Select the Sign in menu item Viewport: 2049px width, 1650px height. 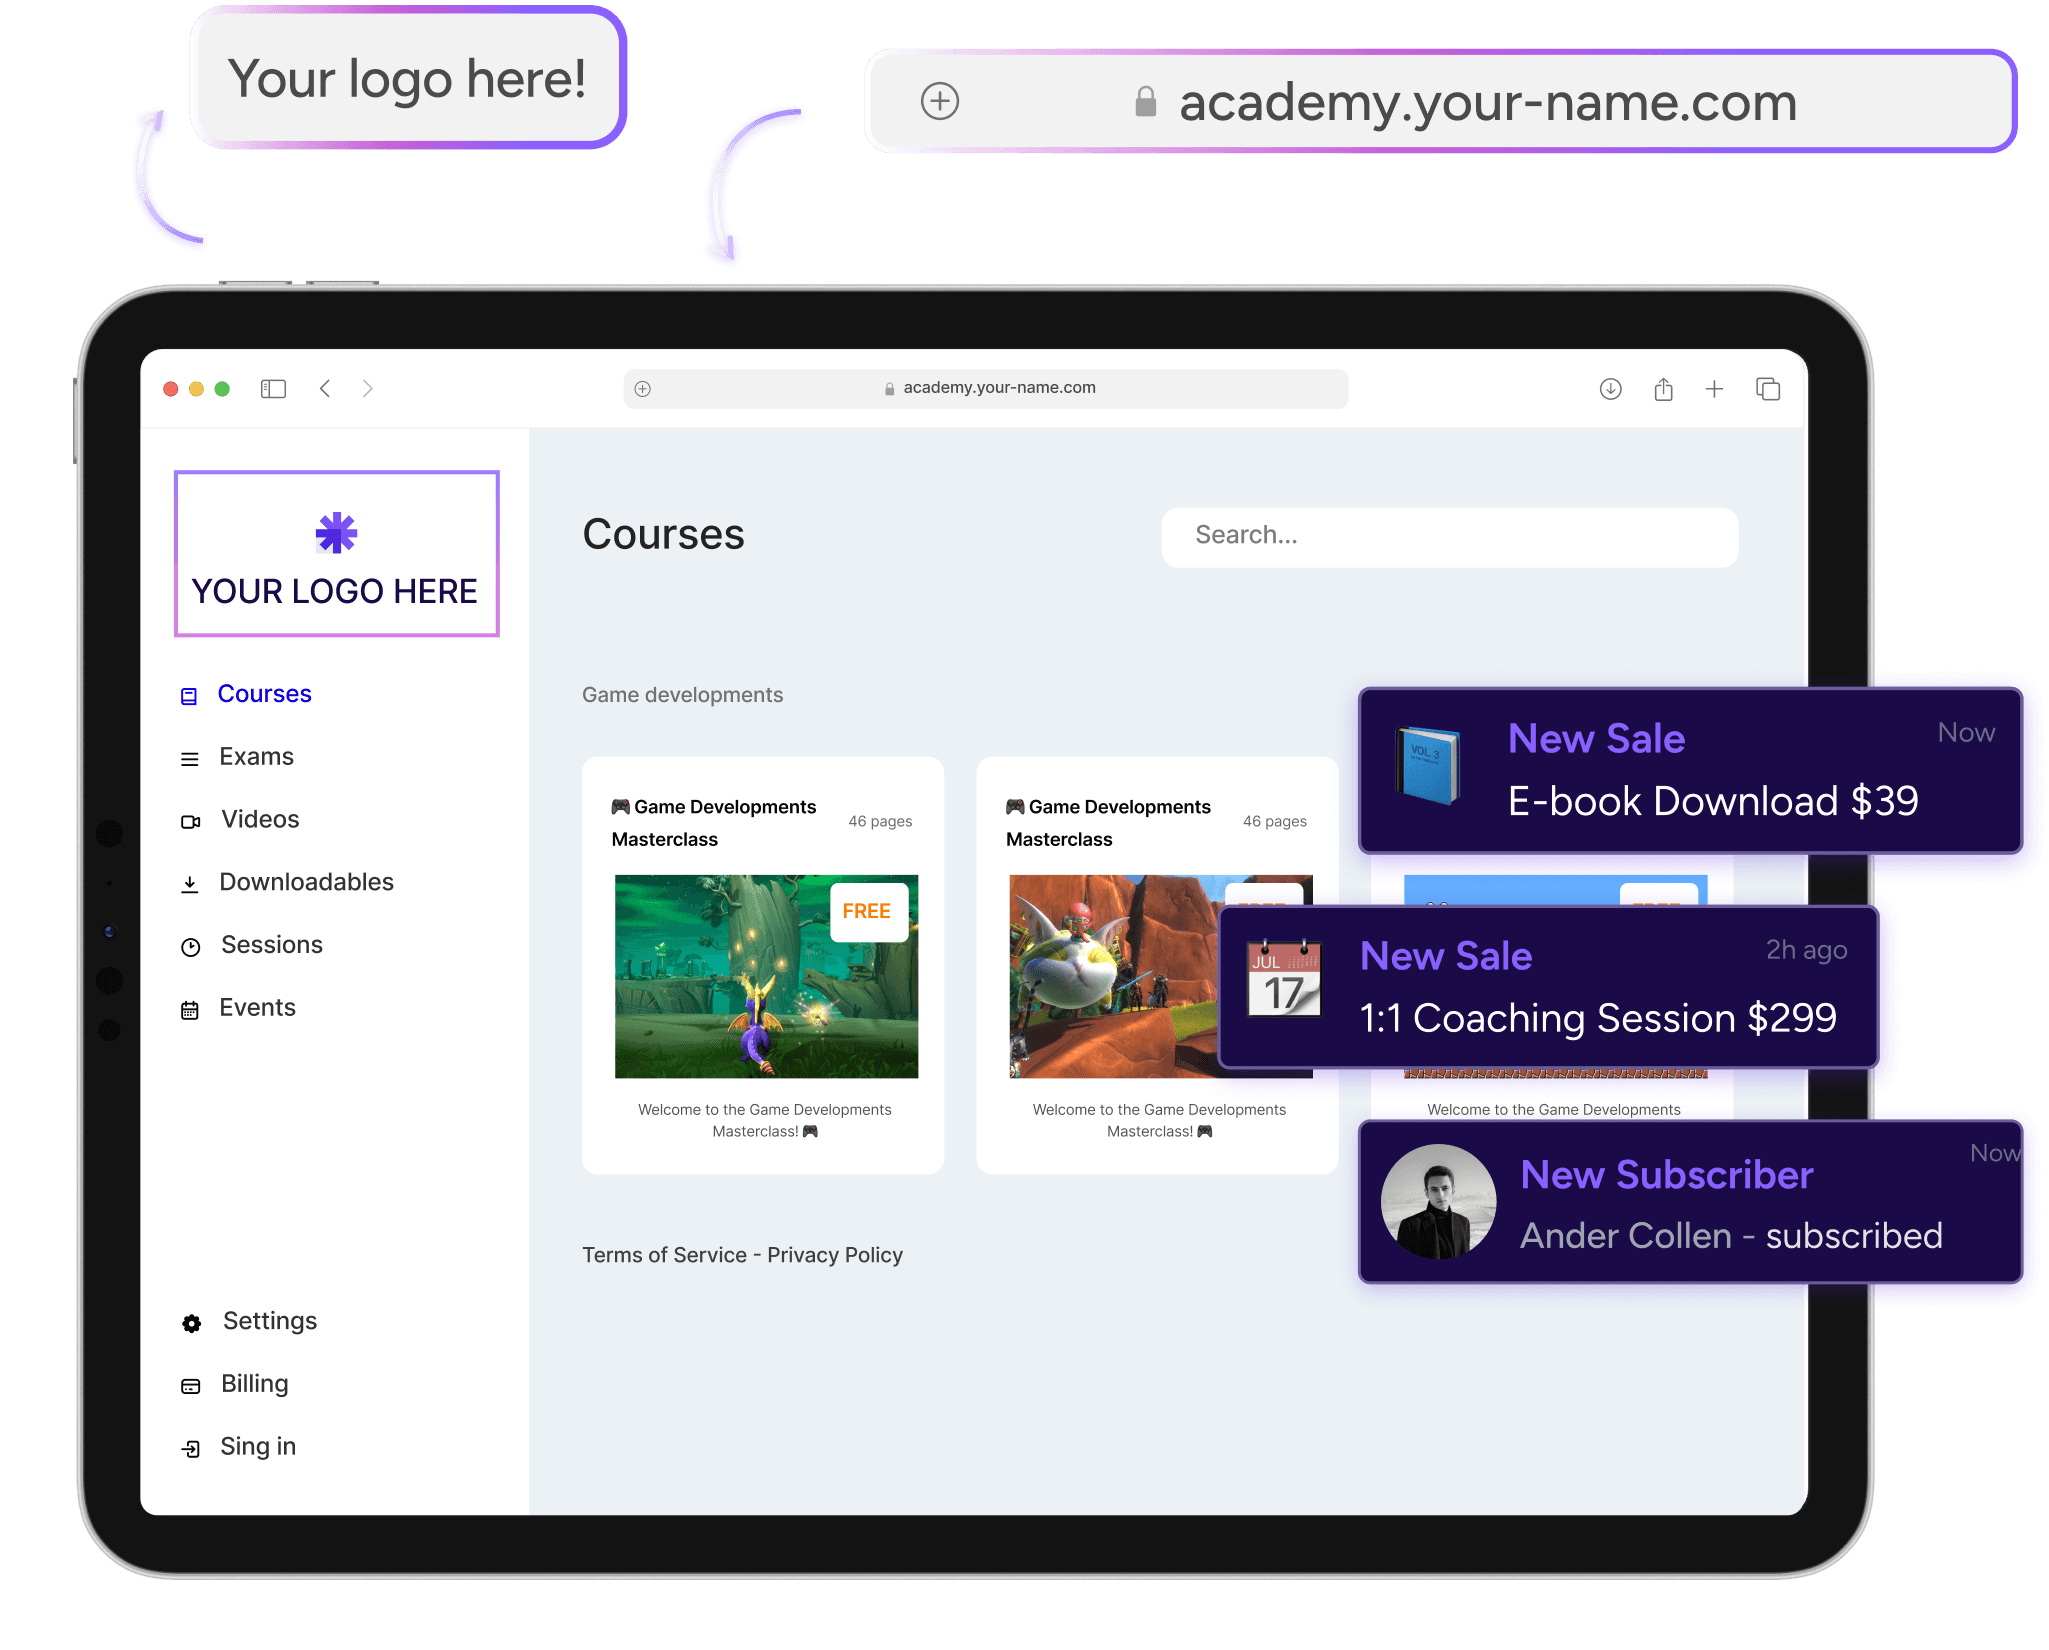pyautogui.click(x=261, y=1443)
